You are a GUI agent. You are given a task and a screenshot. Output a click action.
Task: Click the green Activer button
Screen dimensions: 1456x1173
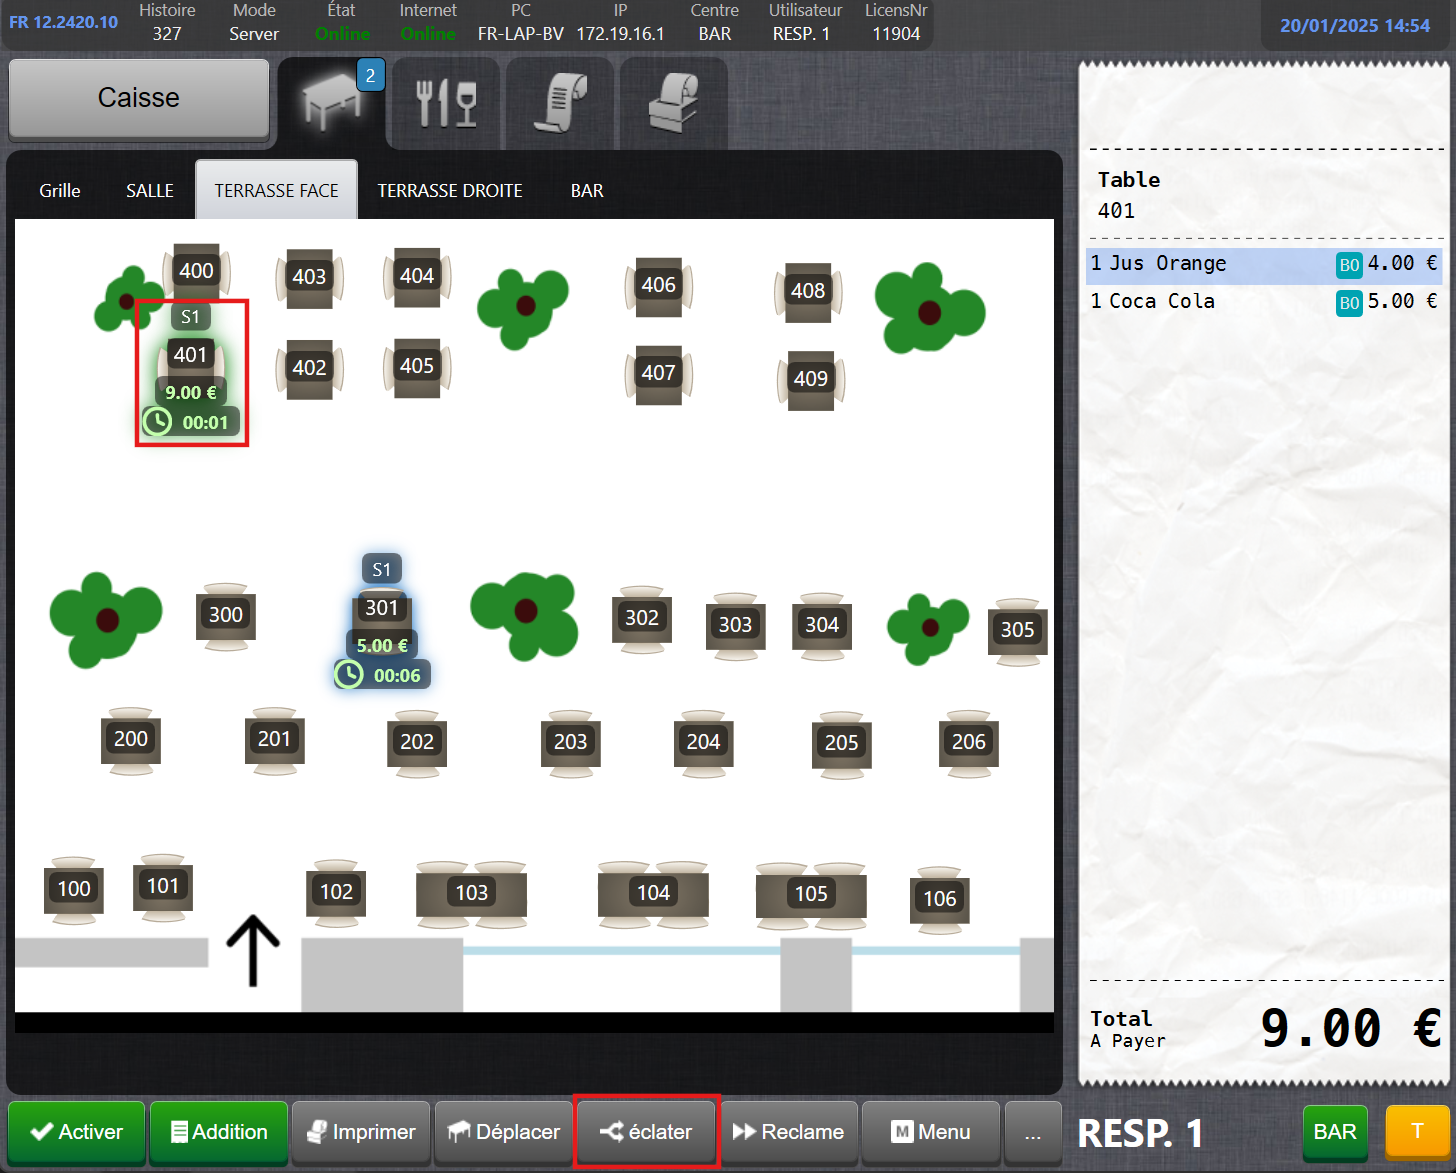[77, 1132]
